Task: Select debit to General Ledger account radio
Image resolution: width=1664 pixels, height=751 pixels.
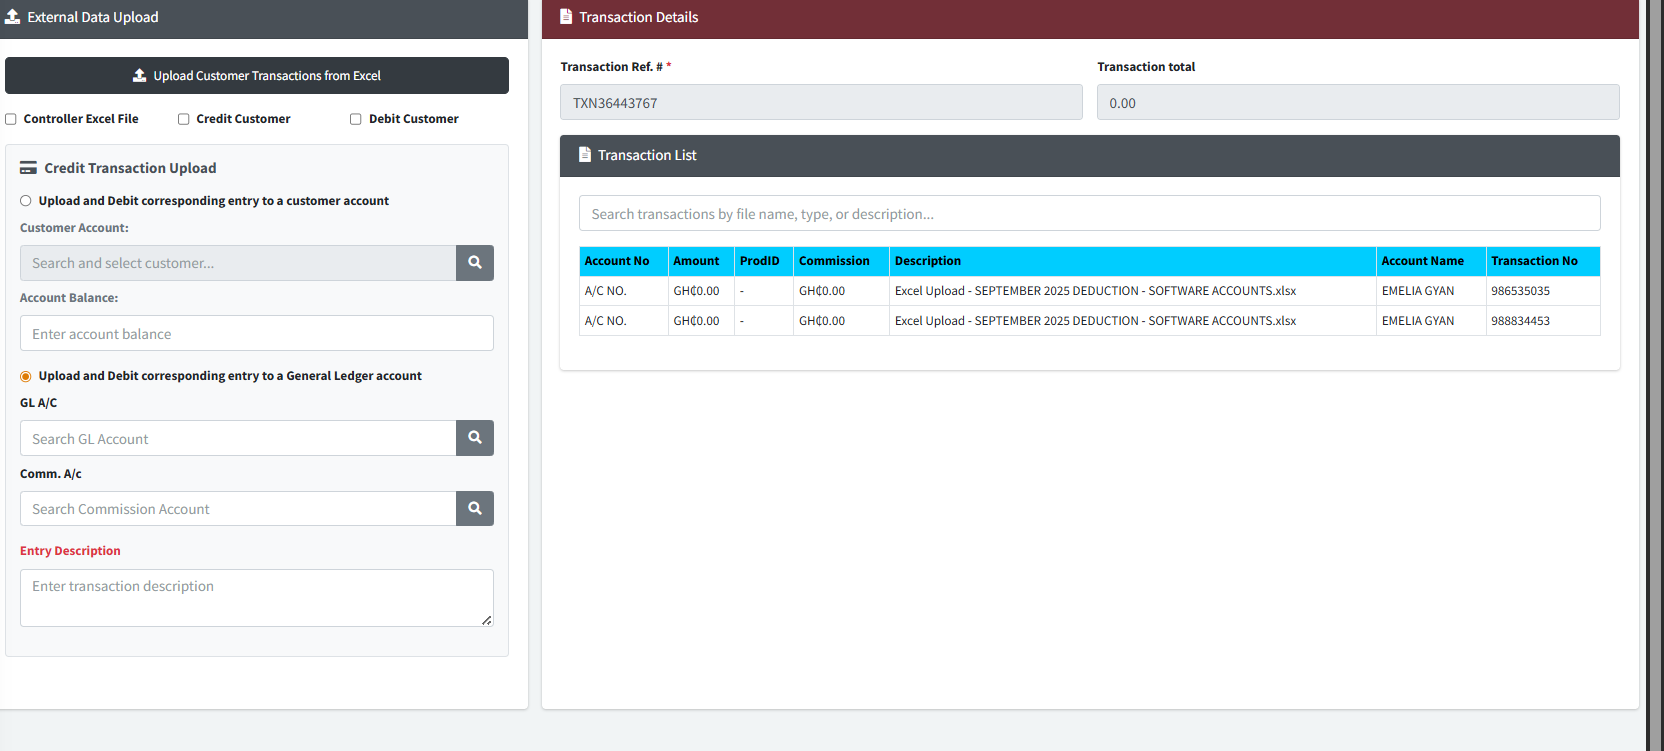Action: click(26, 376)
